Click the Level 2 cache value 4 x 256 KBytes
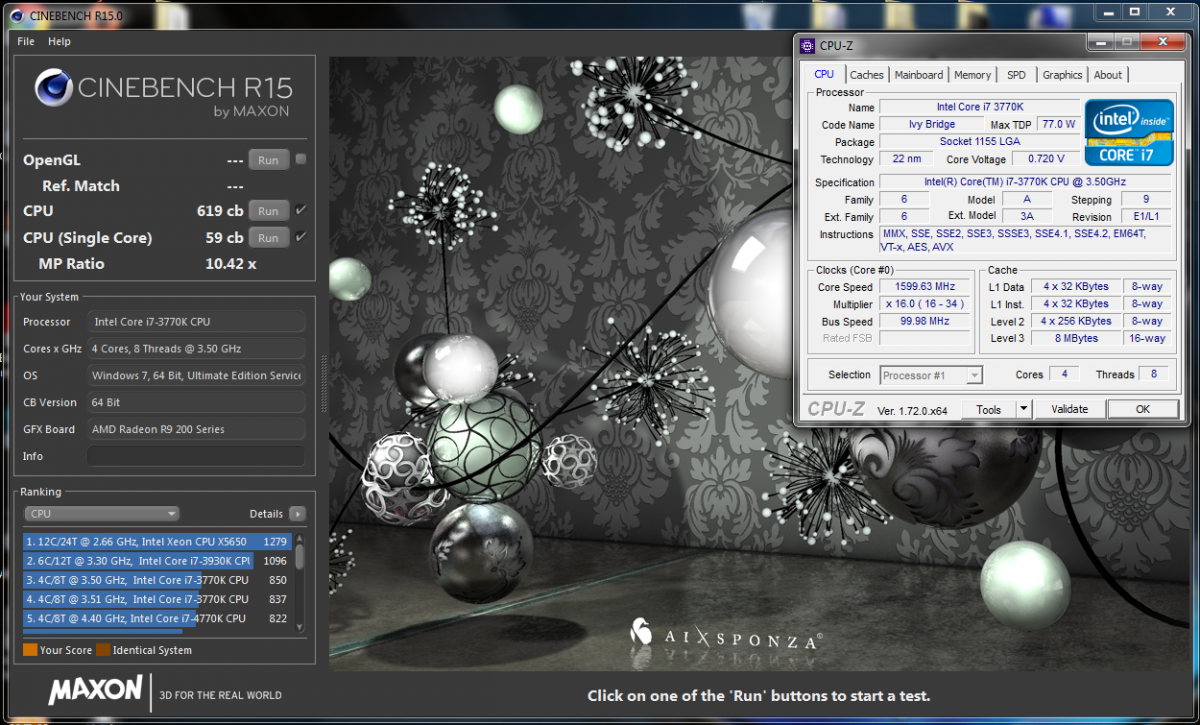The height and width of the screenshot is (725, 1200). [x=1075, y=321]
